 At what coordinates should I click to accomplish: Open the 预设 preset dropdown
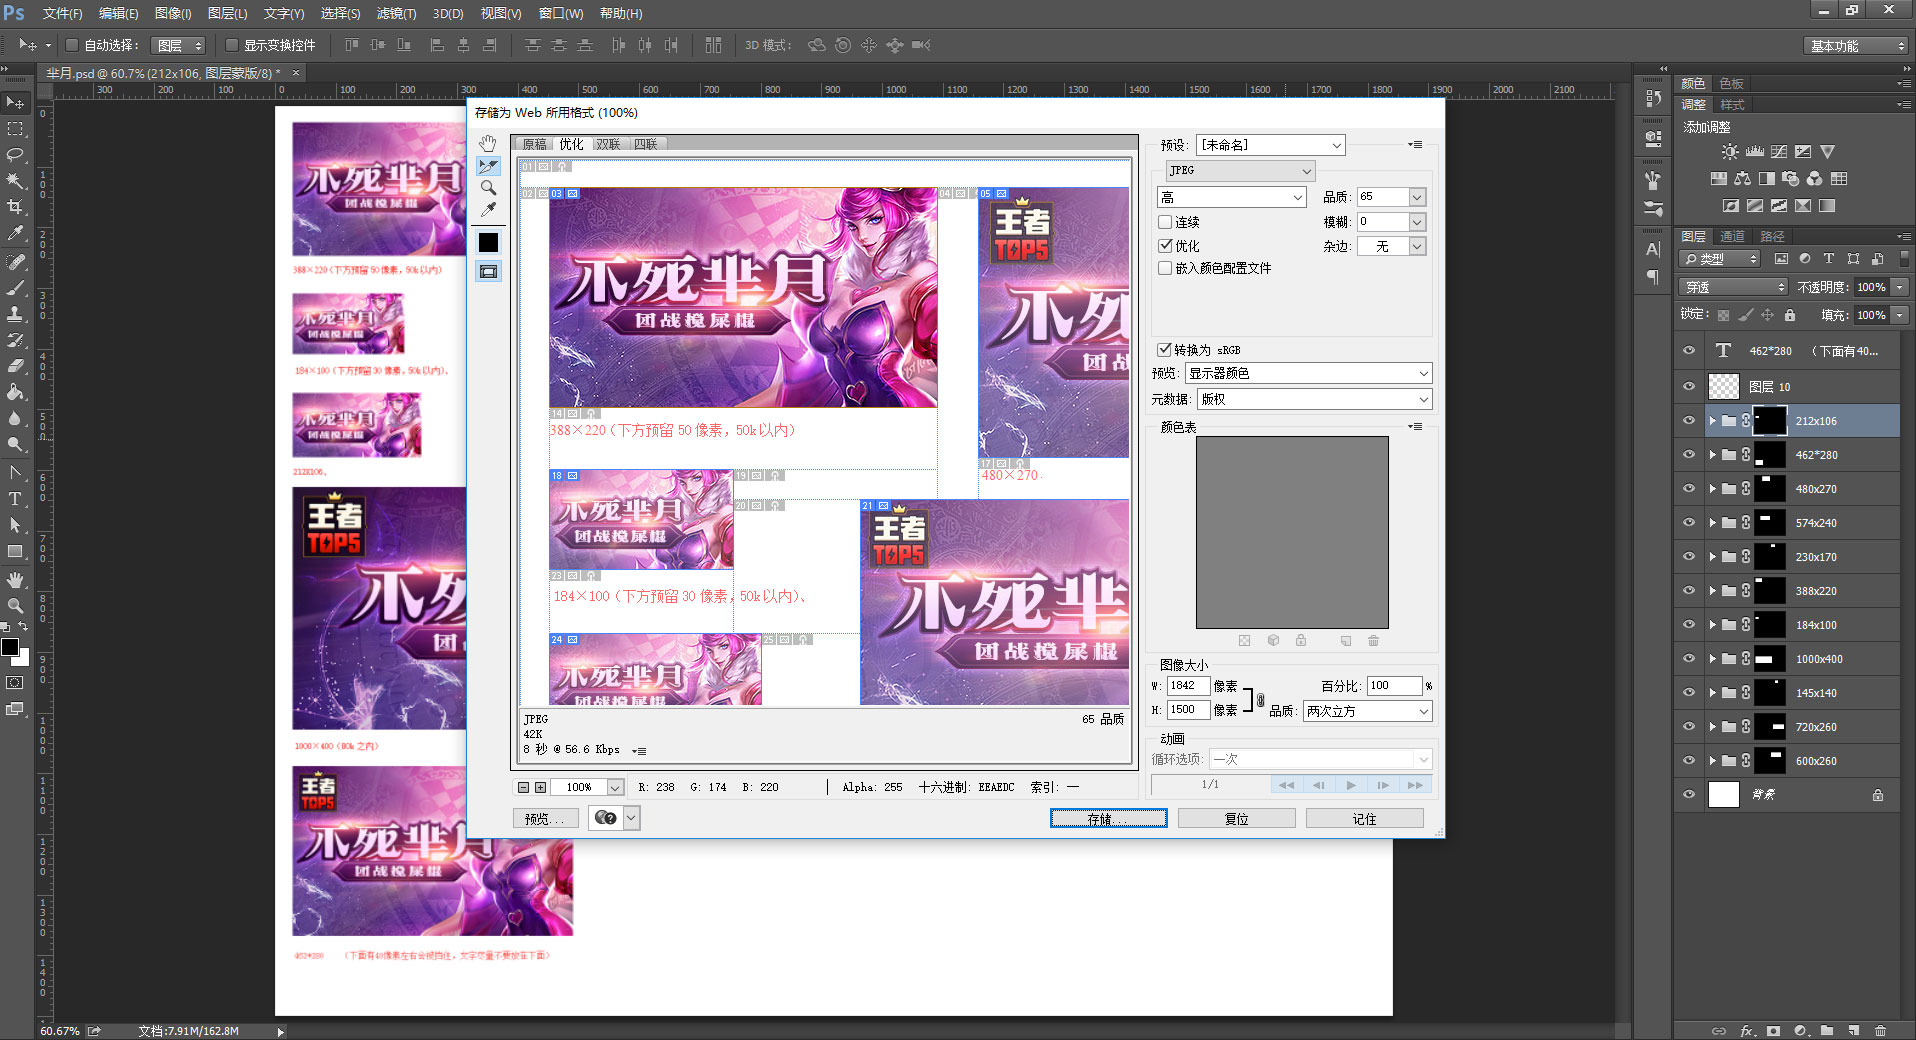[x=1271, y=145]
